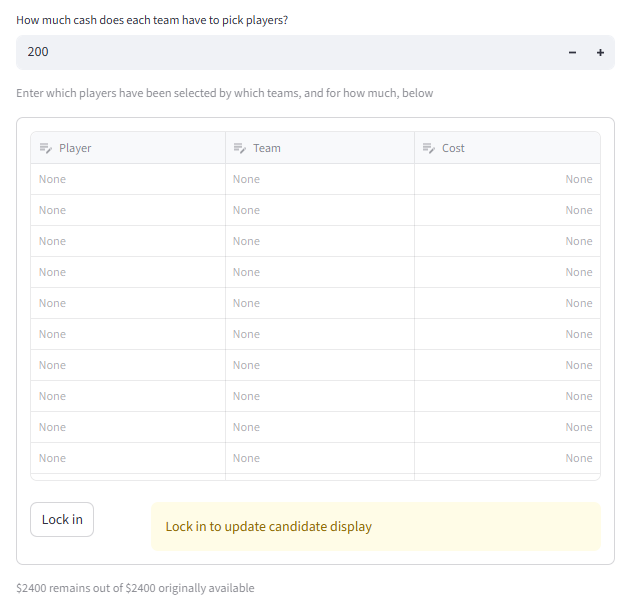This screenshot has width=618, height=606.
Task: Click the minus button to decrease cash
Action: (572, 53)
